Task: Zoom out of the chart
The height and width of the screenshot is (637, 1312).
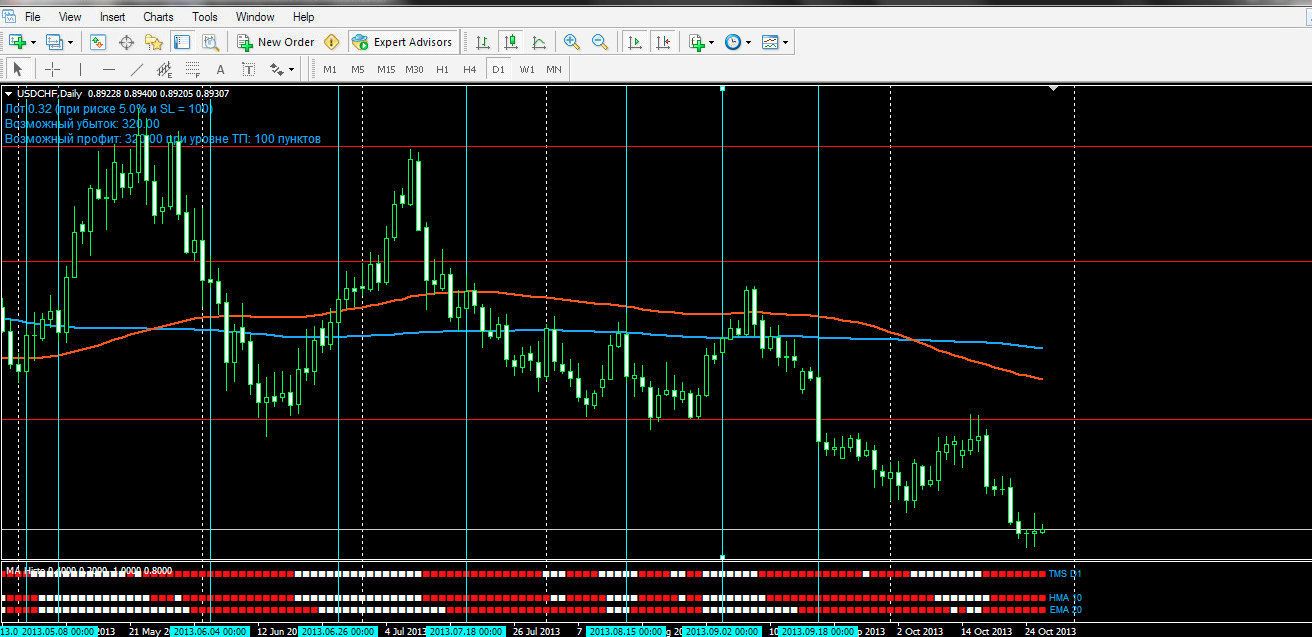Action: pos(600,42)
